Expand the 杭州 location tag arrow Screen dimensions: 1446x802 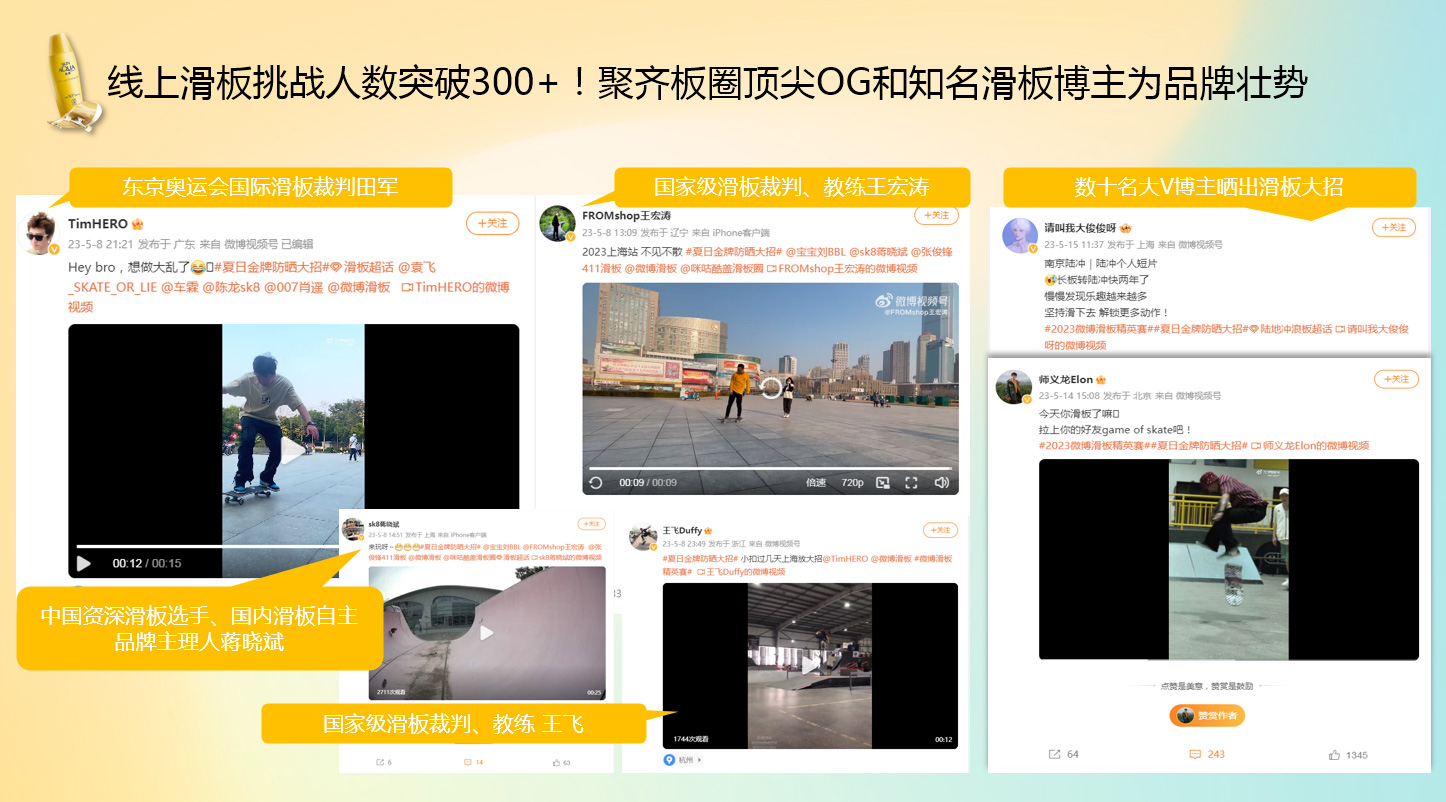(x=699, y=760)
